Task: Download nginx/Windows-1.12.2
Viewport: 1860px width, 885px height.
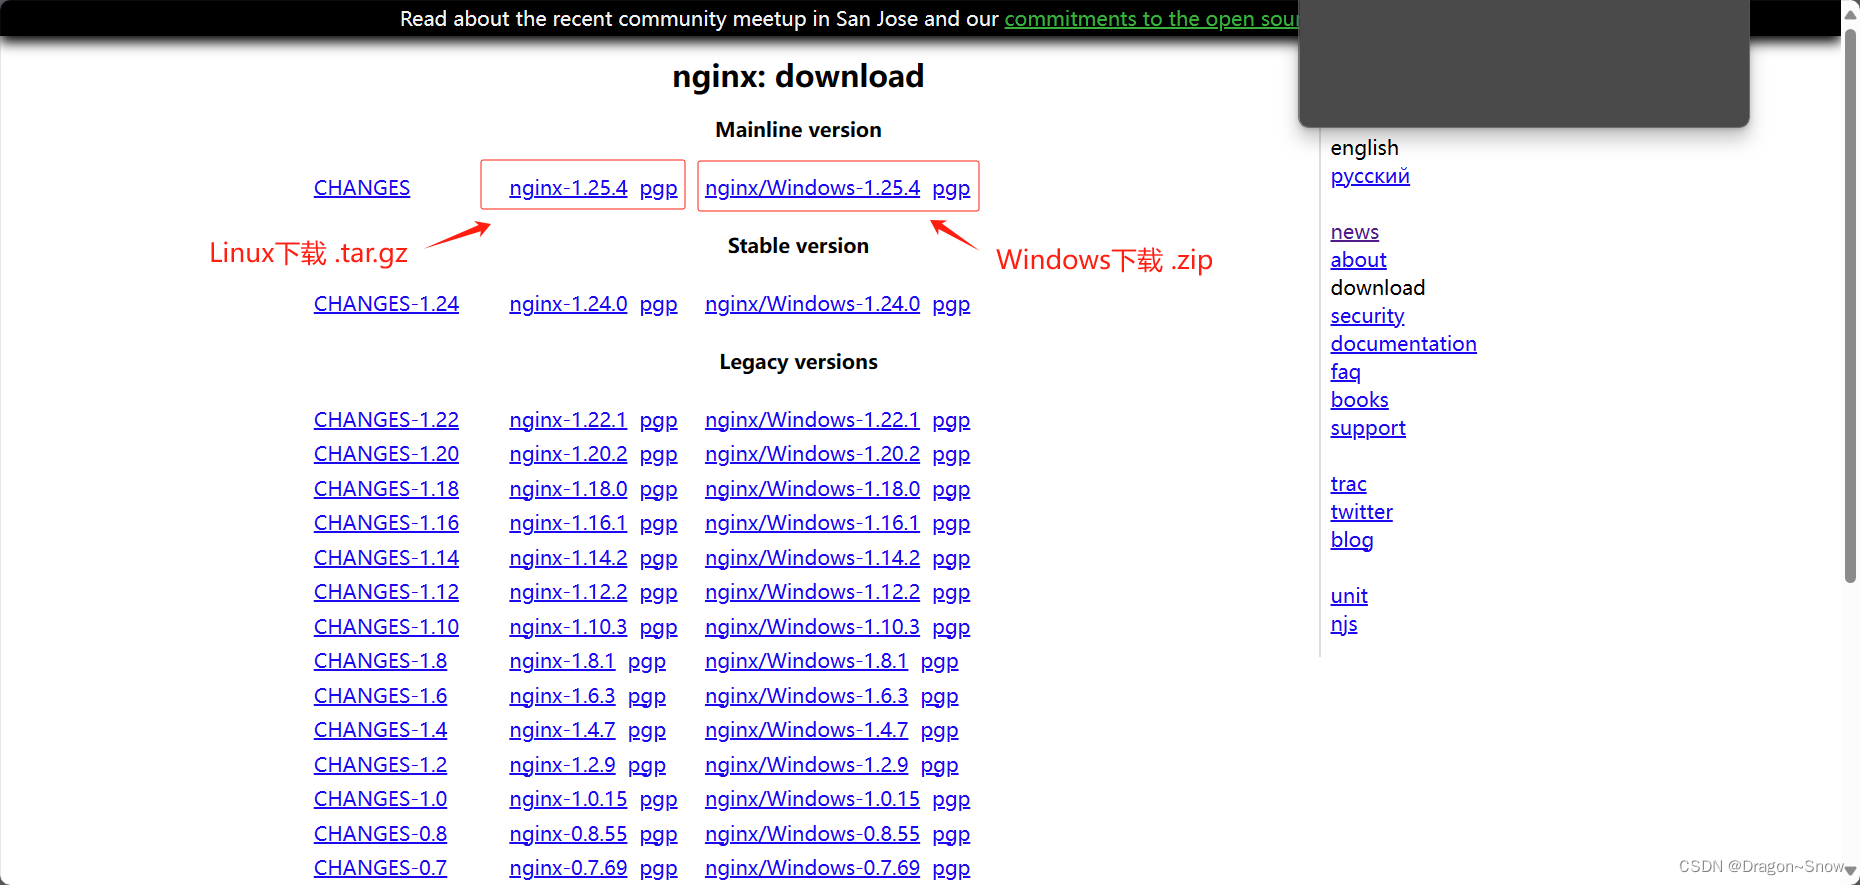Action: click(x=812, y=592)
